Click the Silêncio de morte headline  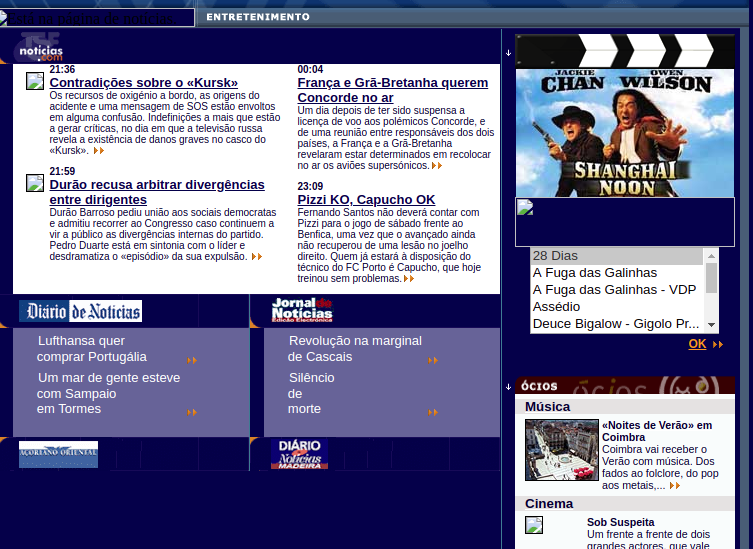[311, 393]
